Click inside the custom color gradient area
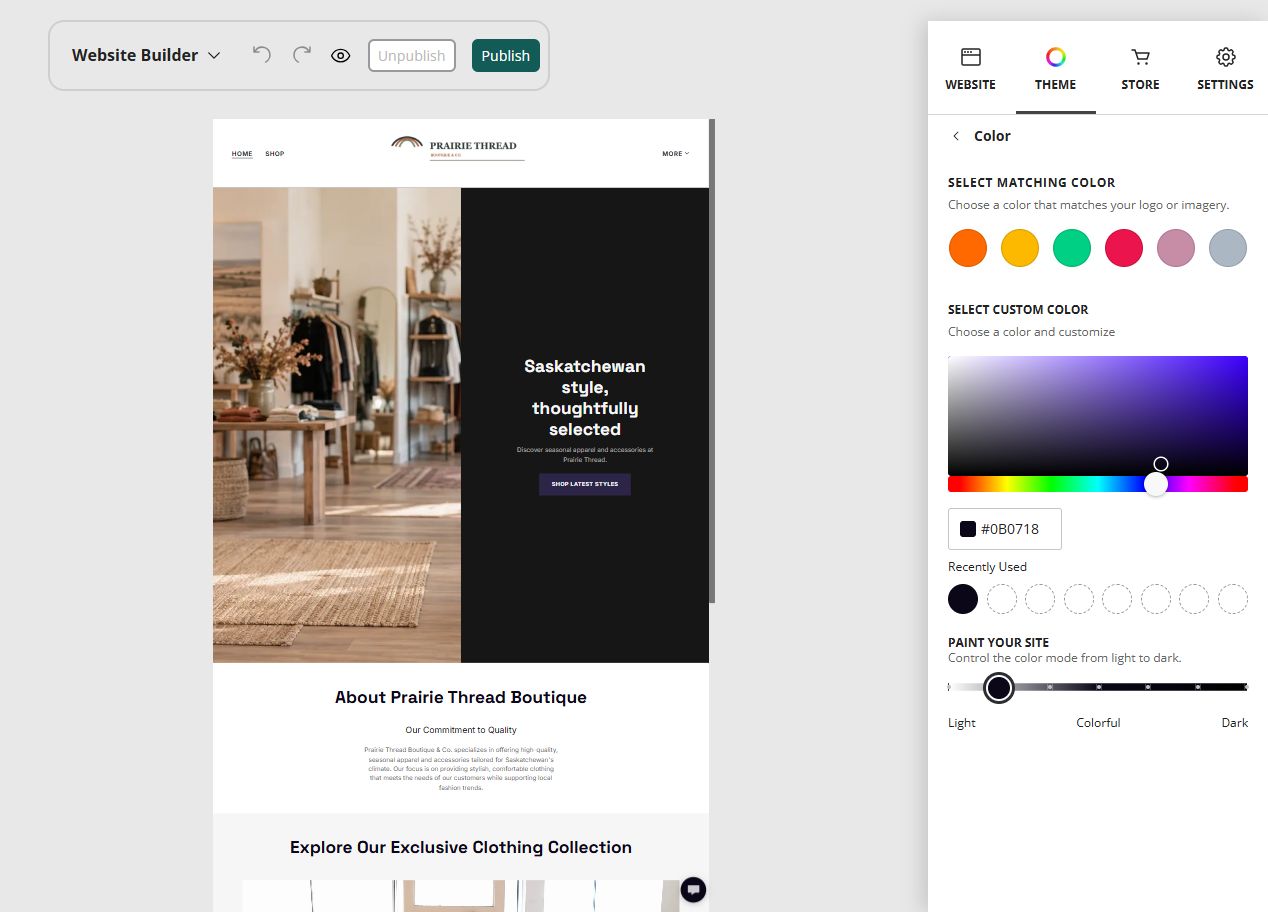 point(1098,415)
